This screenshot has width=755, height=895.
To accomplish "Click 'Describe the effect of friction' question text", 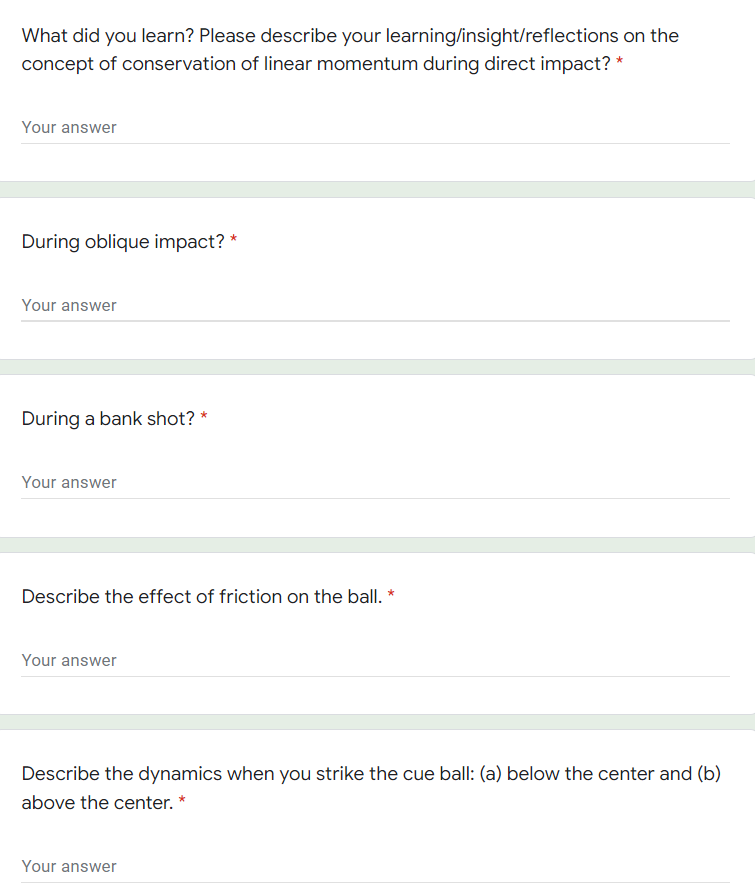I will [x=202, y=596].
